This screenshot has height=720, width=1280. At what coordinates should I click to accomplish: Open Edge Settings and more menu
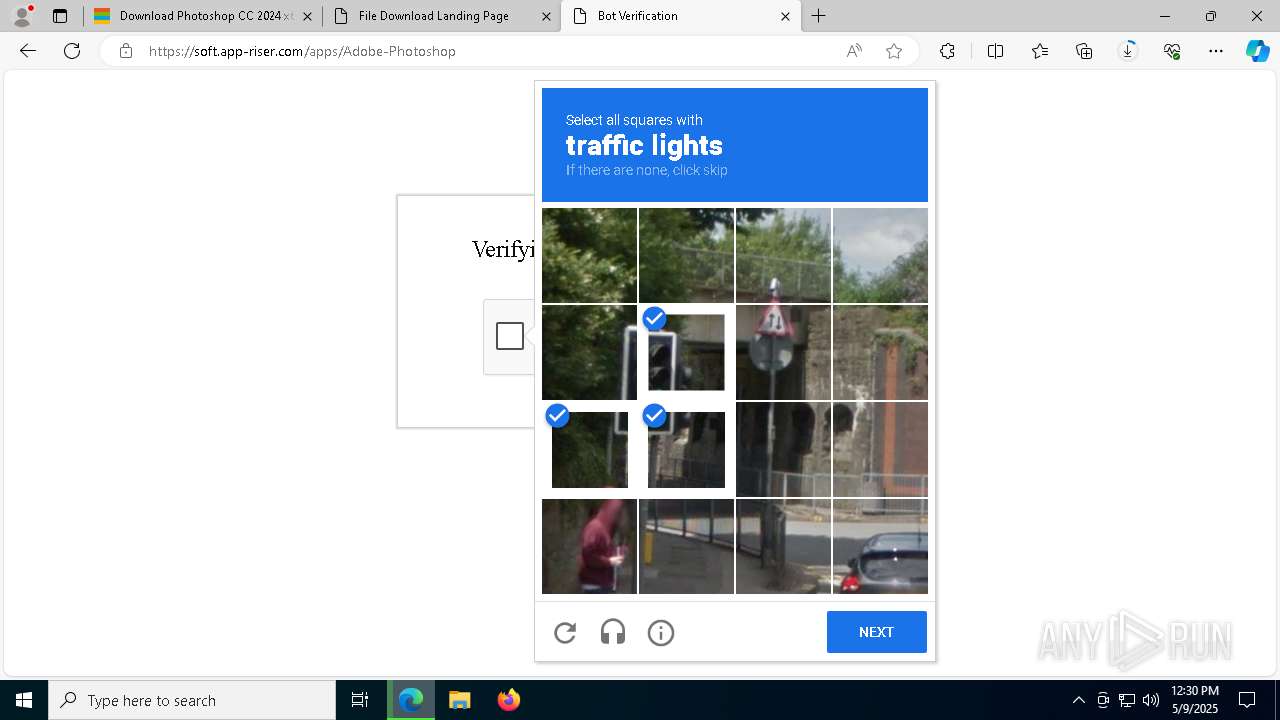(x=1216, y=51)
